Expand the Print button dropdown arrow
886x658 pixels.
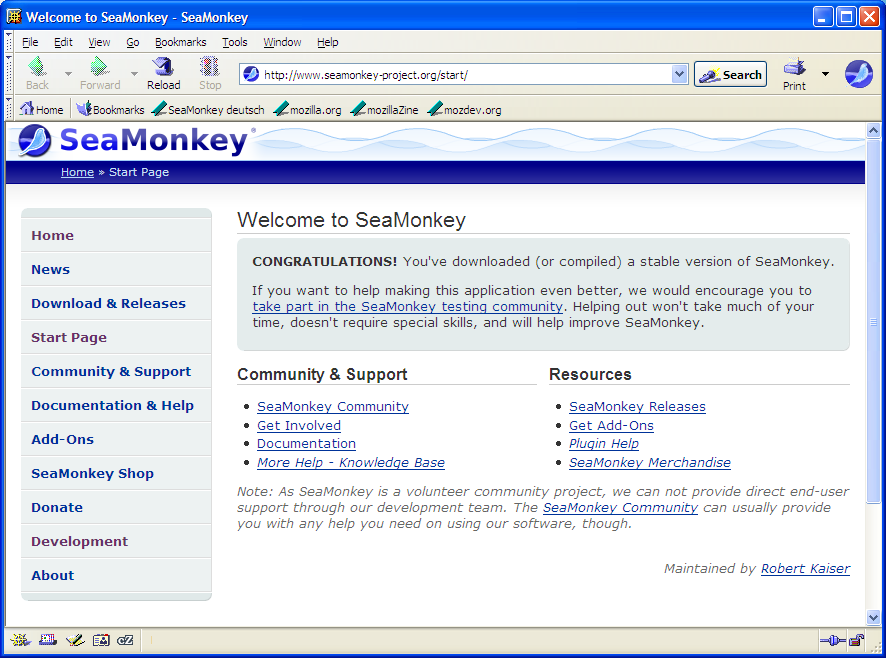click(825, 74)
